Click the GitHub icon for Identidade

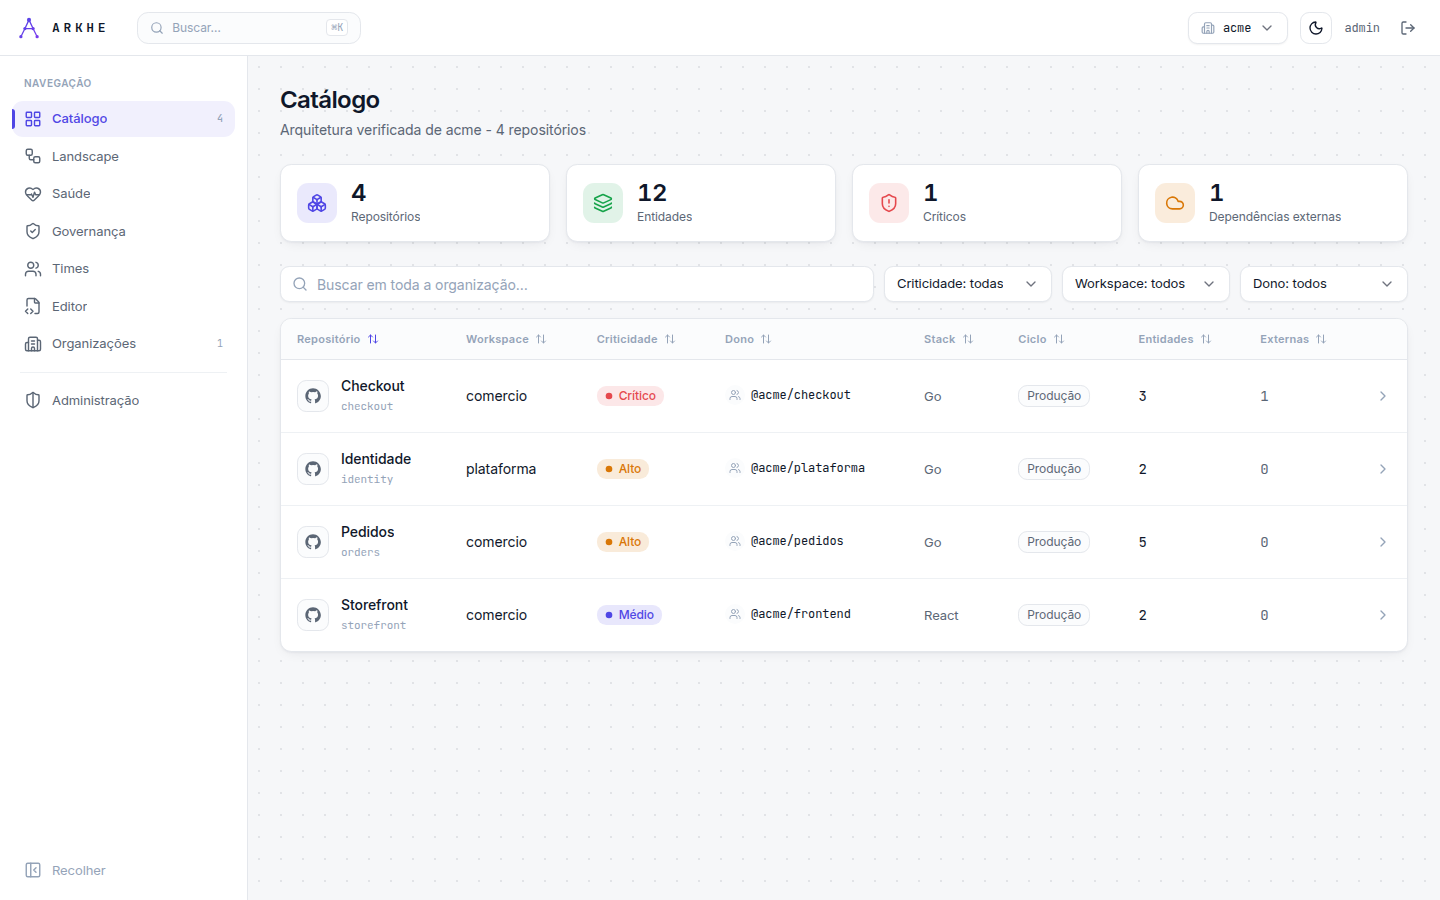pos(313,469)
